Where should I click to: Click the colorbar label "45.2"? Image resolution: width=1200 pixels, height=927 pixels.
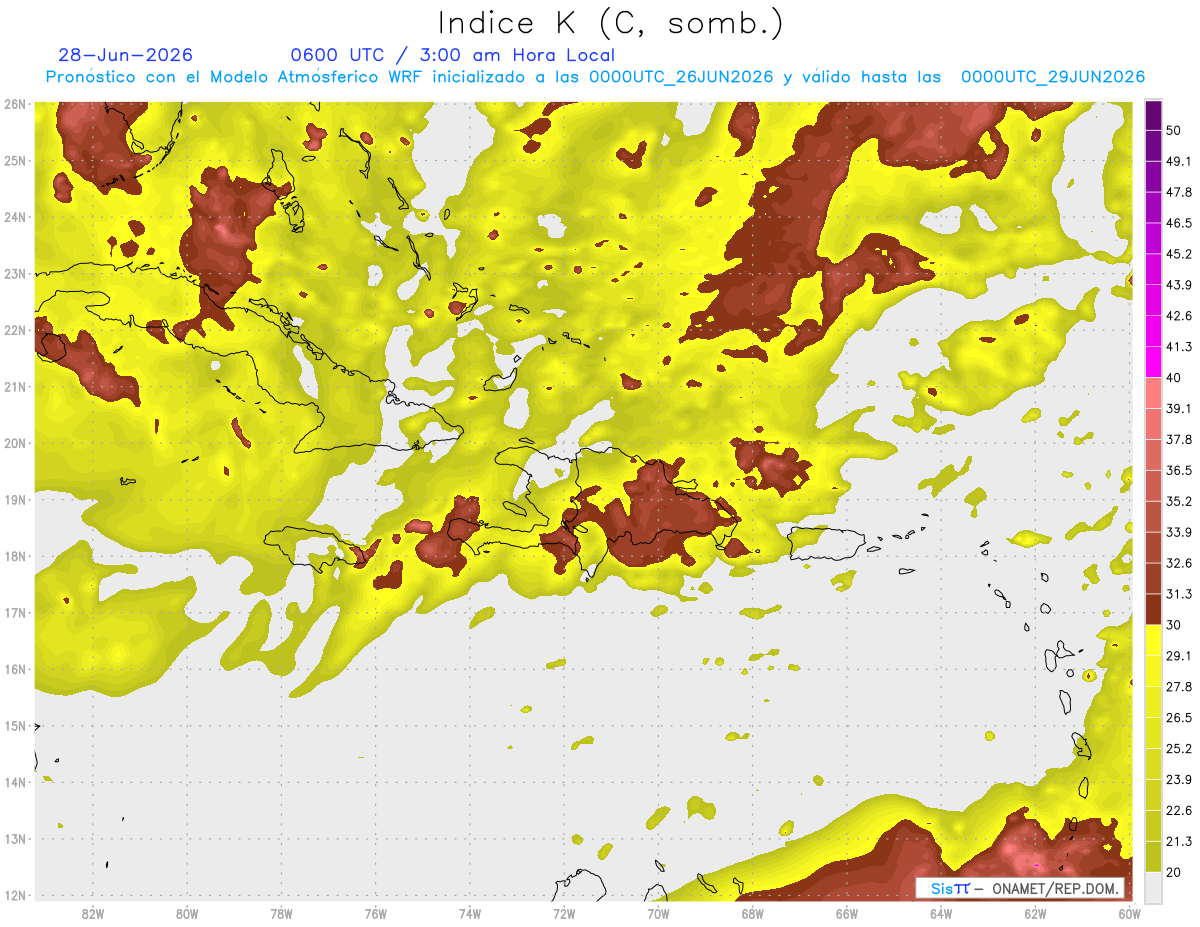1179,254
